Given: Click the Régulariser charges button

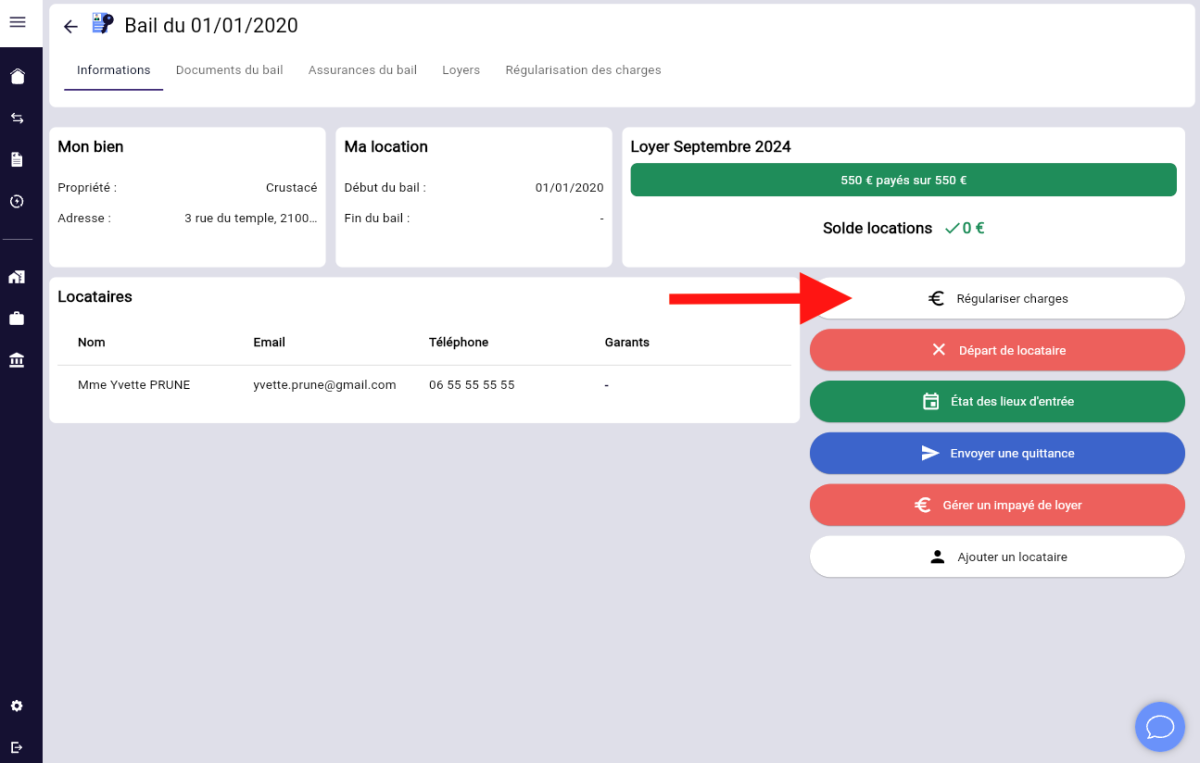Looking at the screenshot, I should click(x=997, y=298).
